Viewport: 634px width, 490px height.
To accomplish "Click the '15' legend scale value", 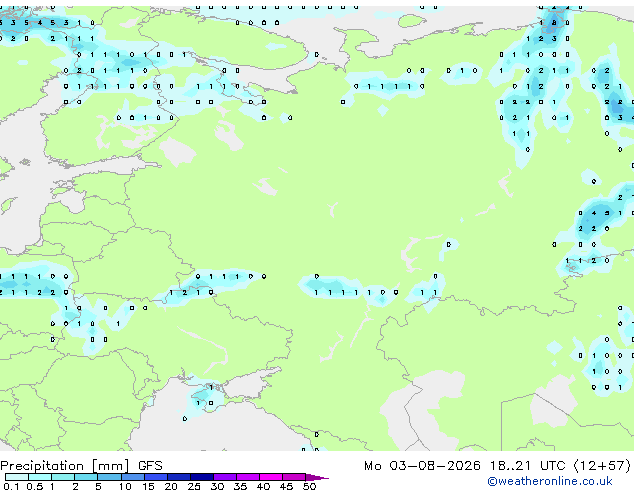I will tap(148, 486).
